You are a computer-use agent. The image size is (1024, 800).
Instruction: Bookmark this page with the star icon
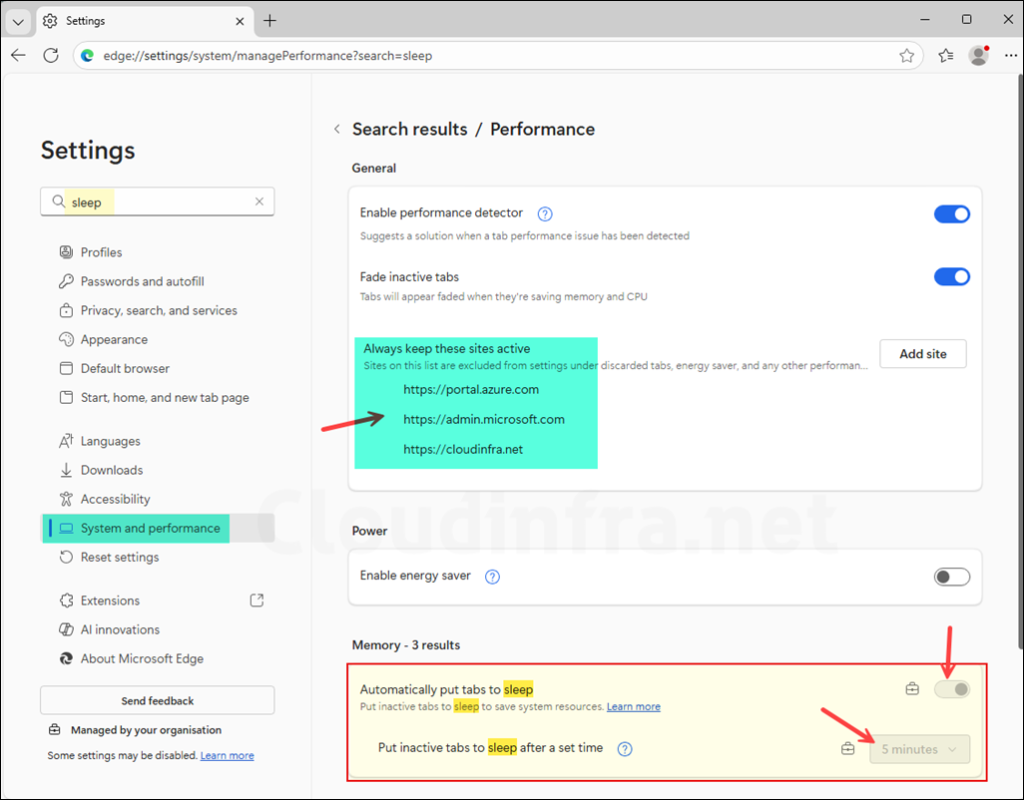coord(906,56)
